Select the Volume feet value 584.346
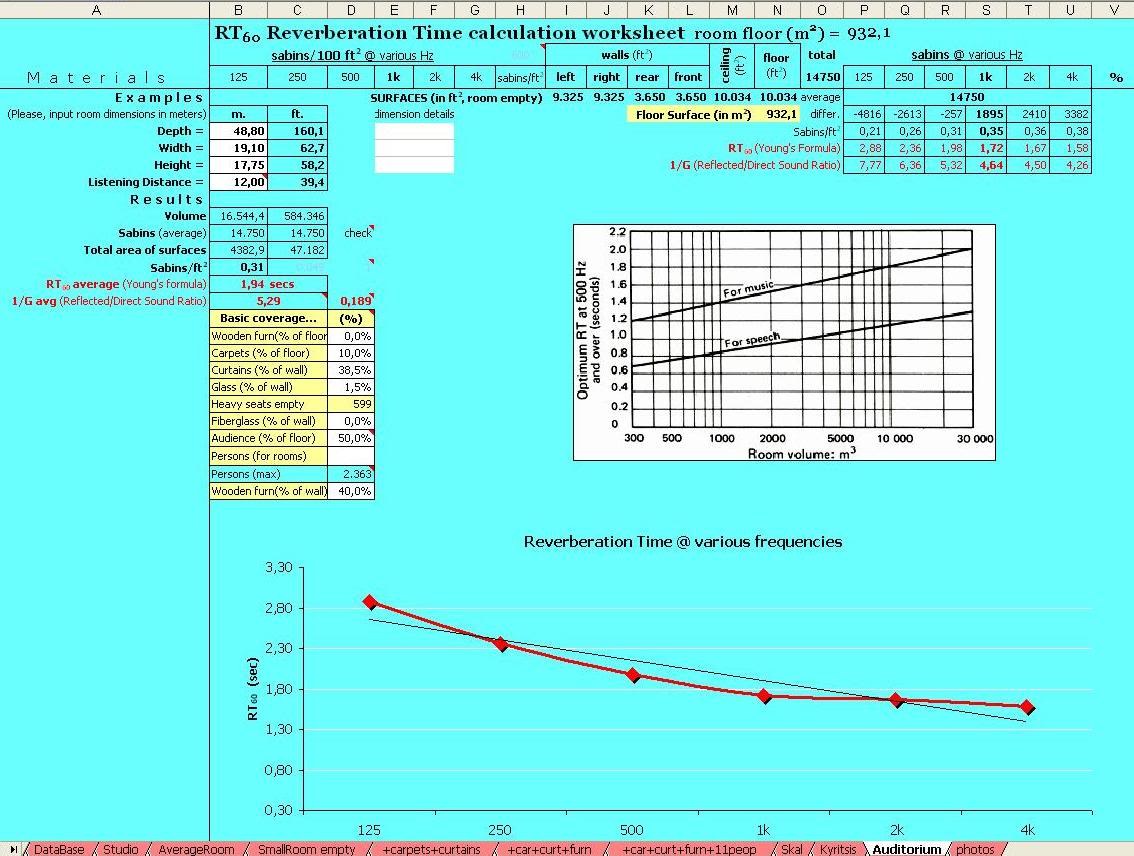This screenshot has height=856, width=1134. coord(298,216)
